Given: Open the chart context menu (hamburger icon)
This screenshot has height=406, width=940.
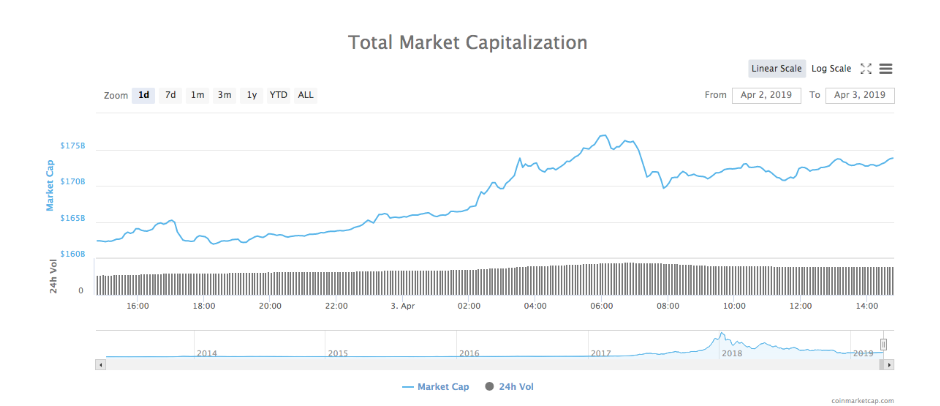Looking at the screenshot, I should click(886, 69).
